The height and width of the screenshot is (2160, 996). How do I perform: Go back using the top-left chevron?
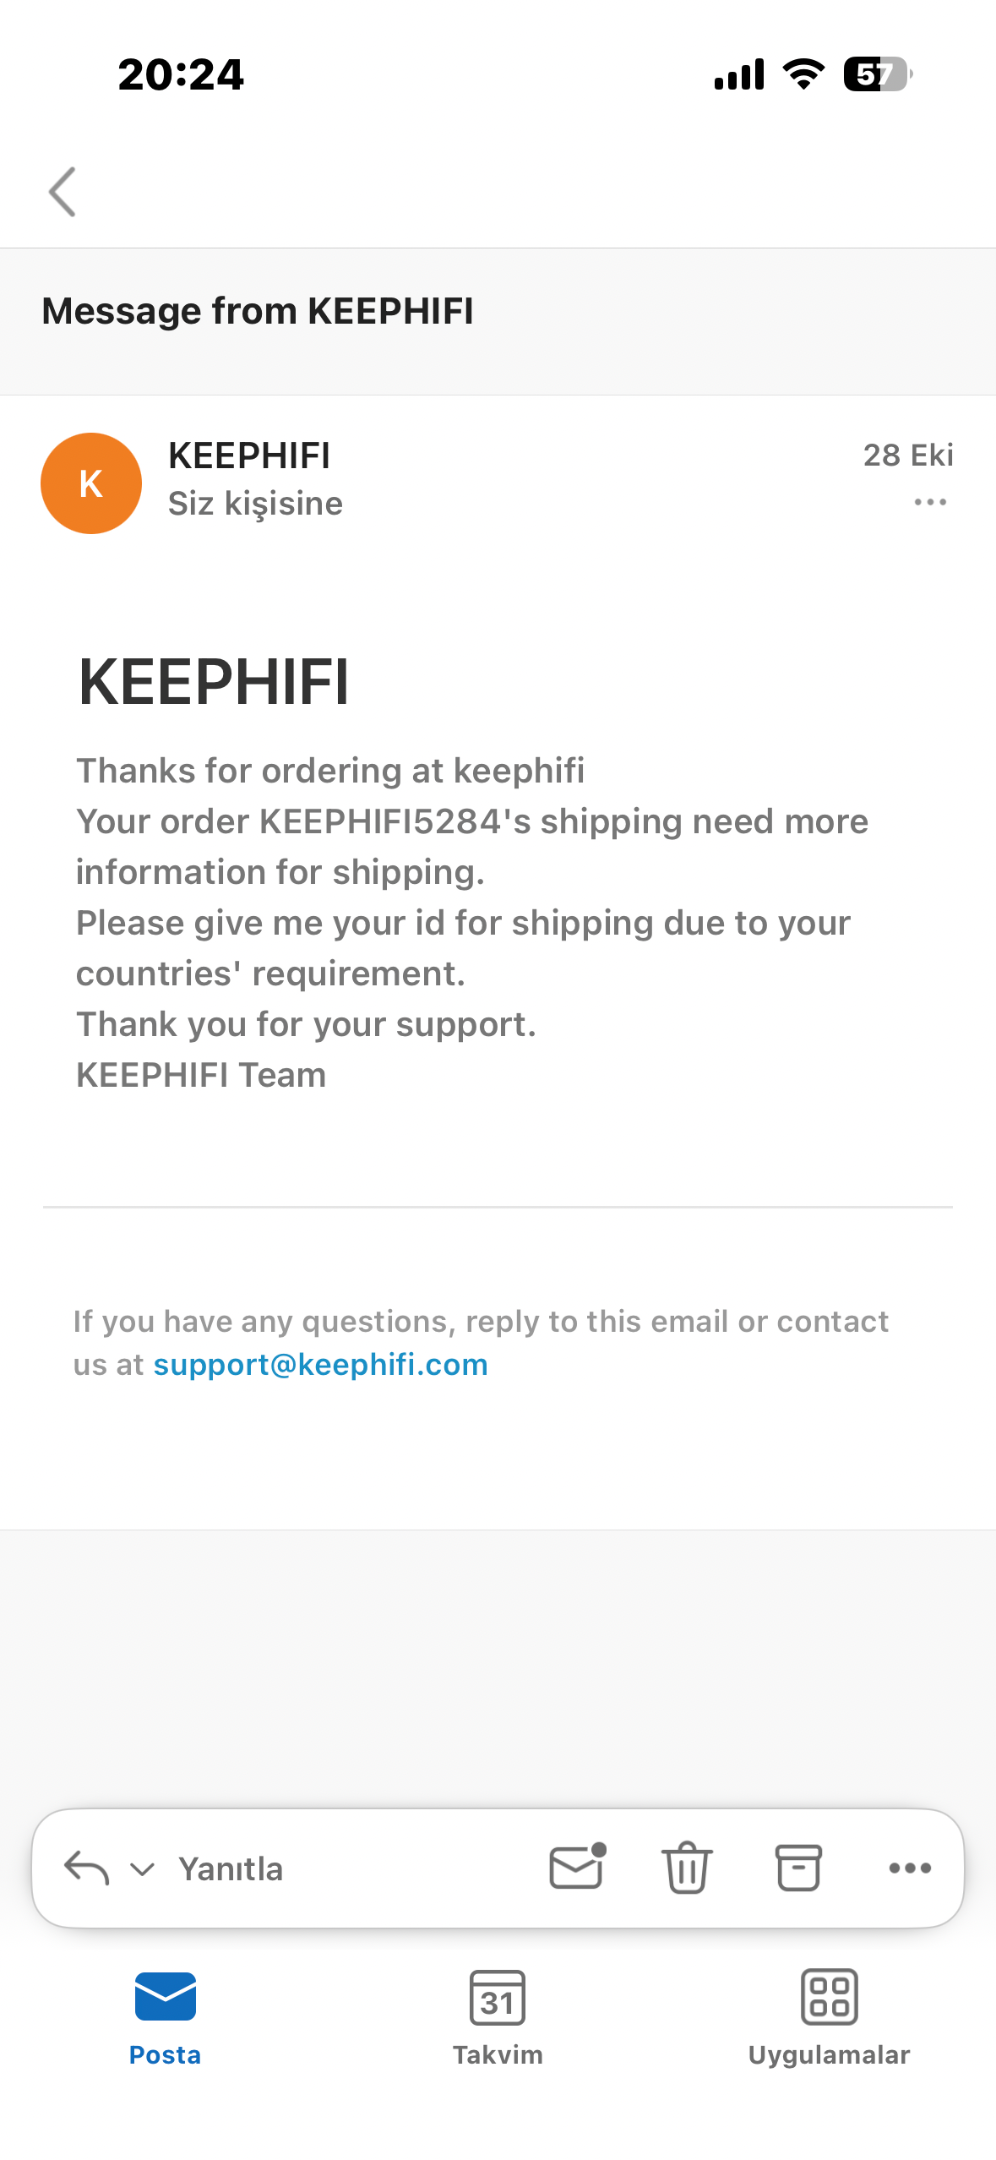coord(62,191)
